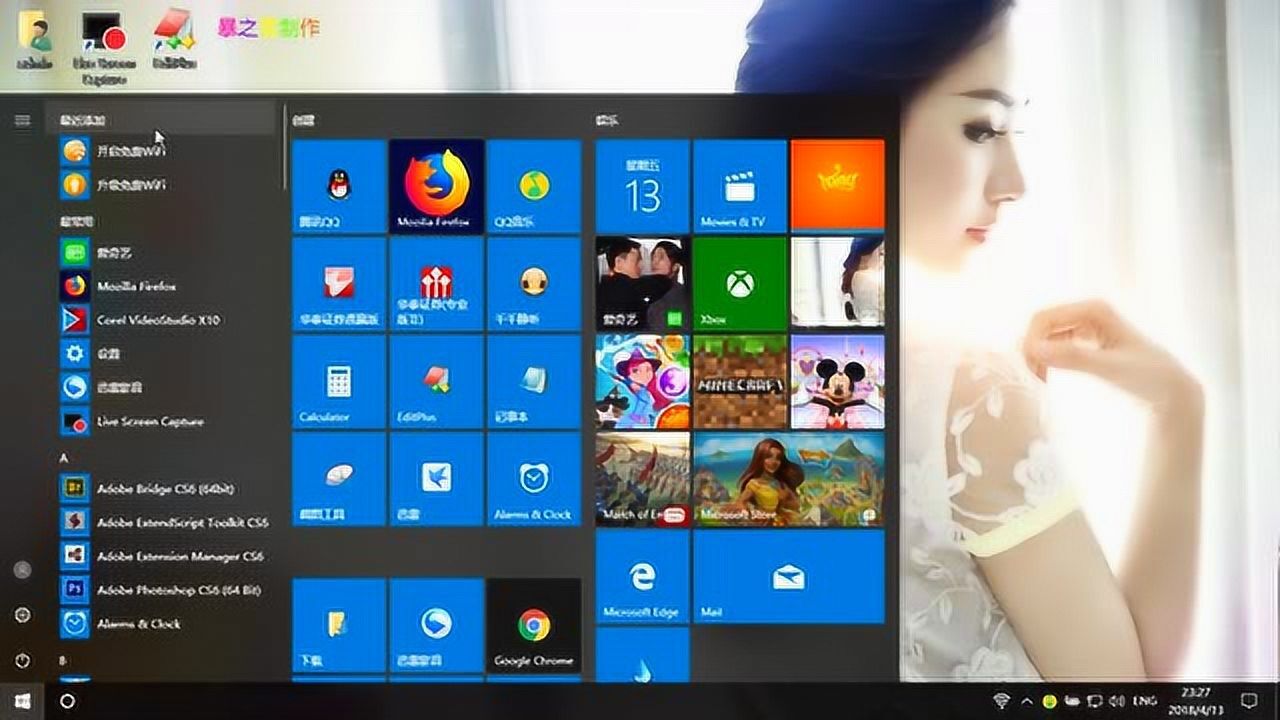Click the user account icon in Start rail

click(22, 570)
